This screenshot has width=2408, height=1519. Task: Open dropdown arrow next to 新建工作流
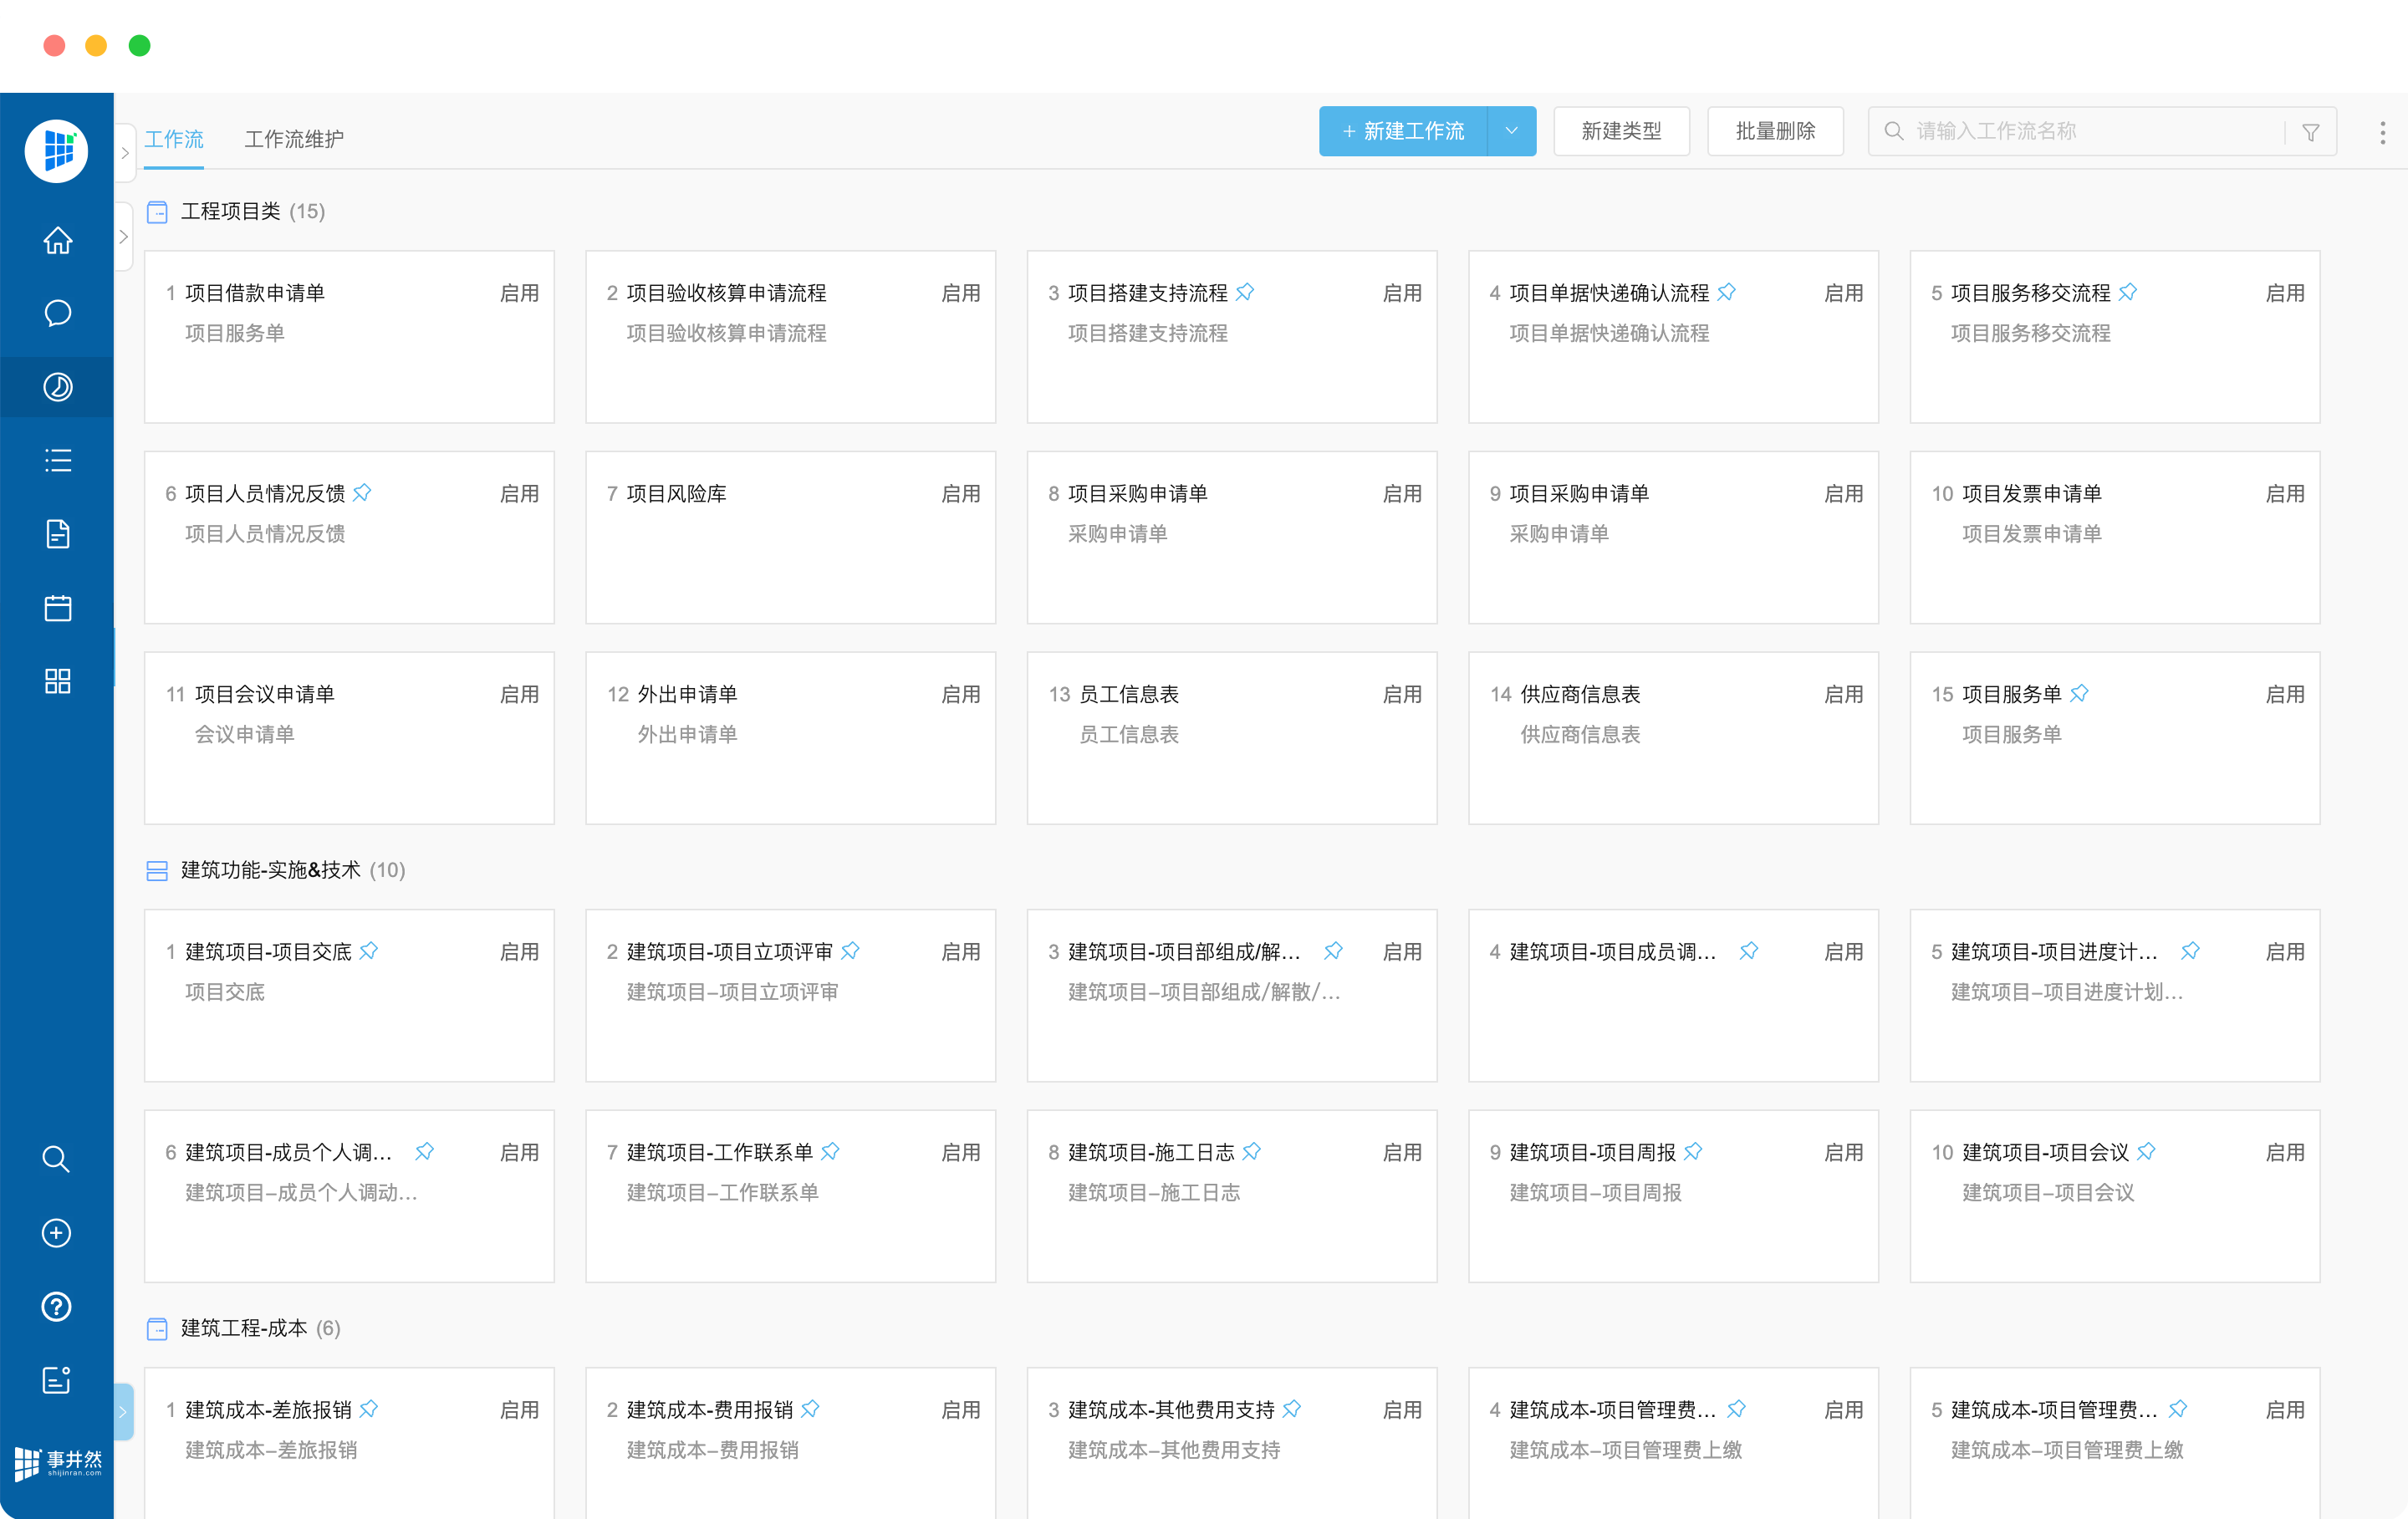coord(1511,131)
